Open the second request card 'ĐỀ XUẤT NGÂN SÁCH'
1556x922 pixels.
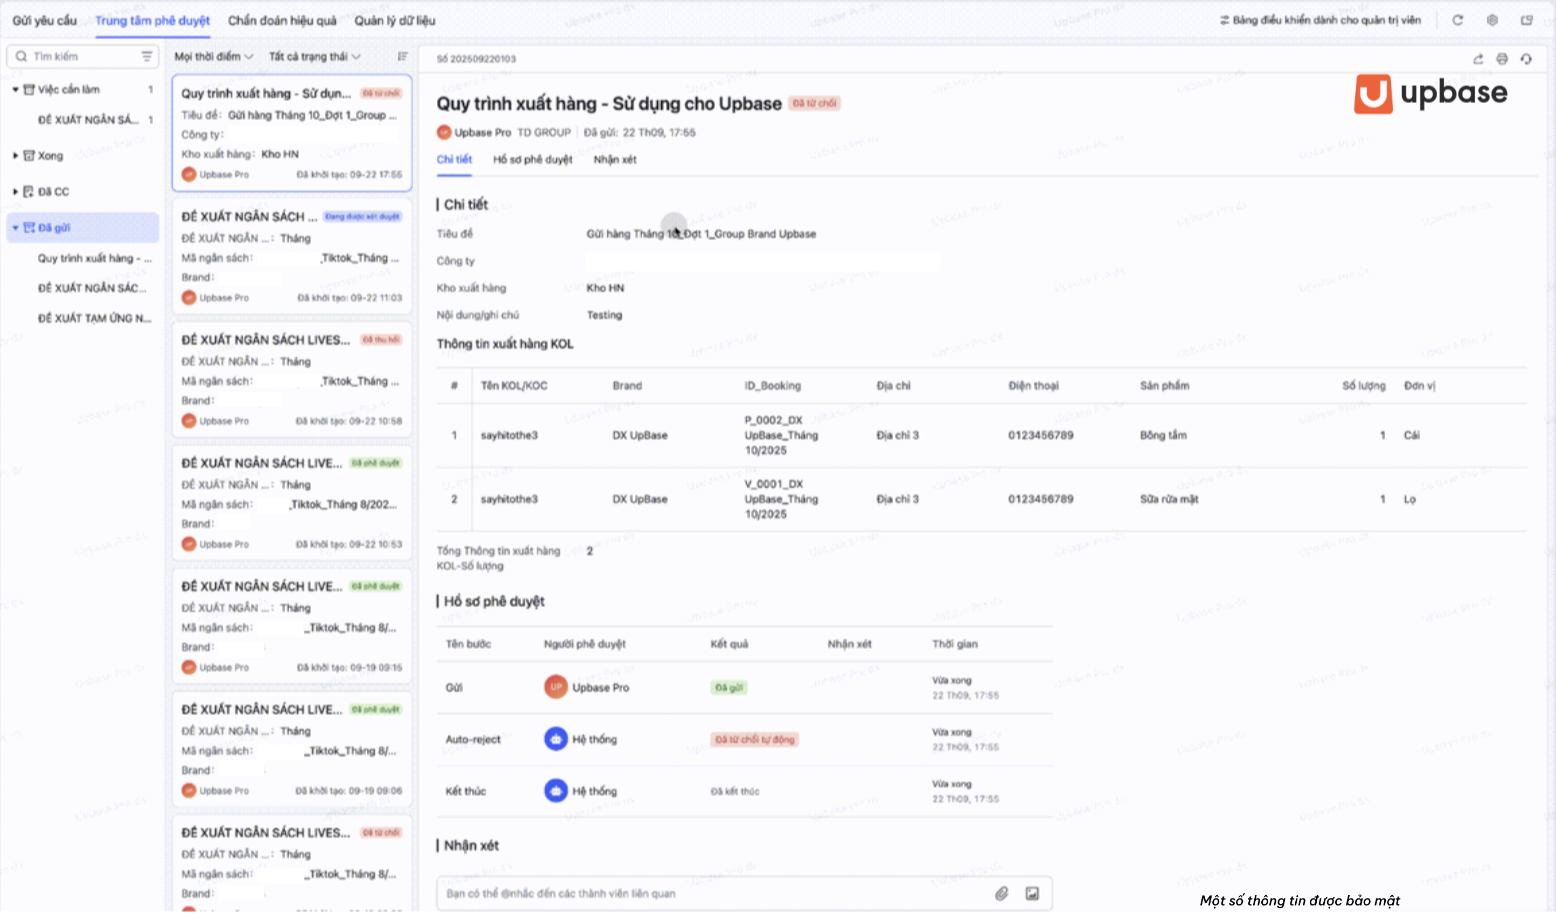point(292,256)
